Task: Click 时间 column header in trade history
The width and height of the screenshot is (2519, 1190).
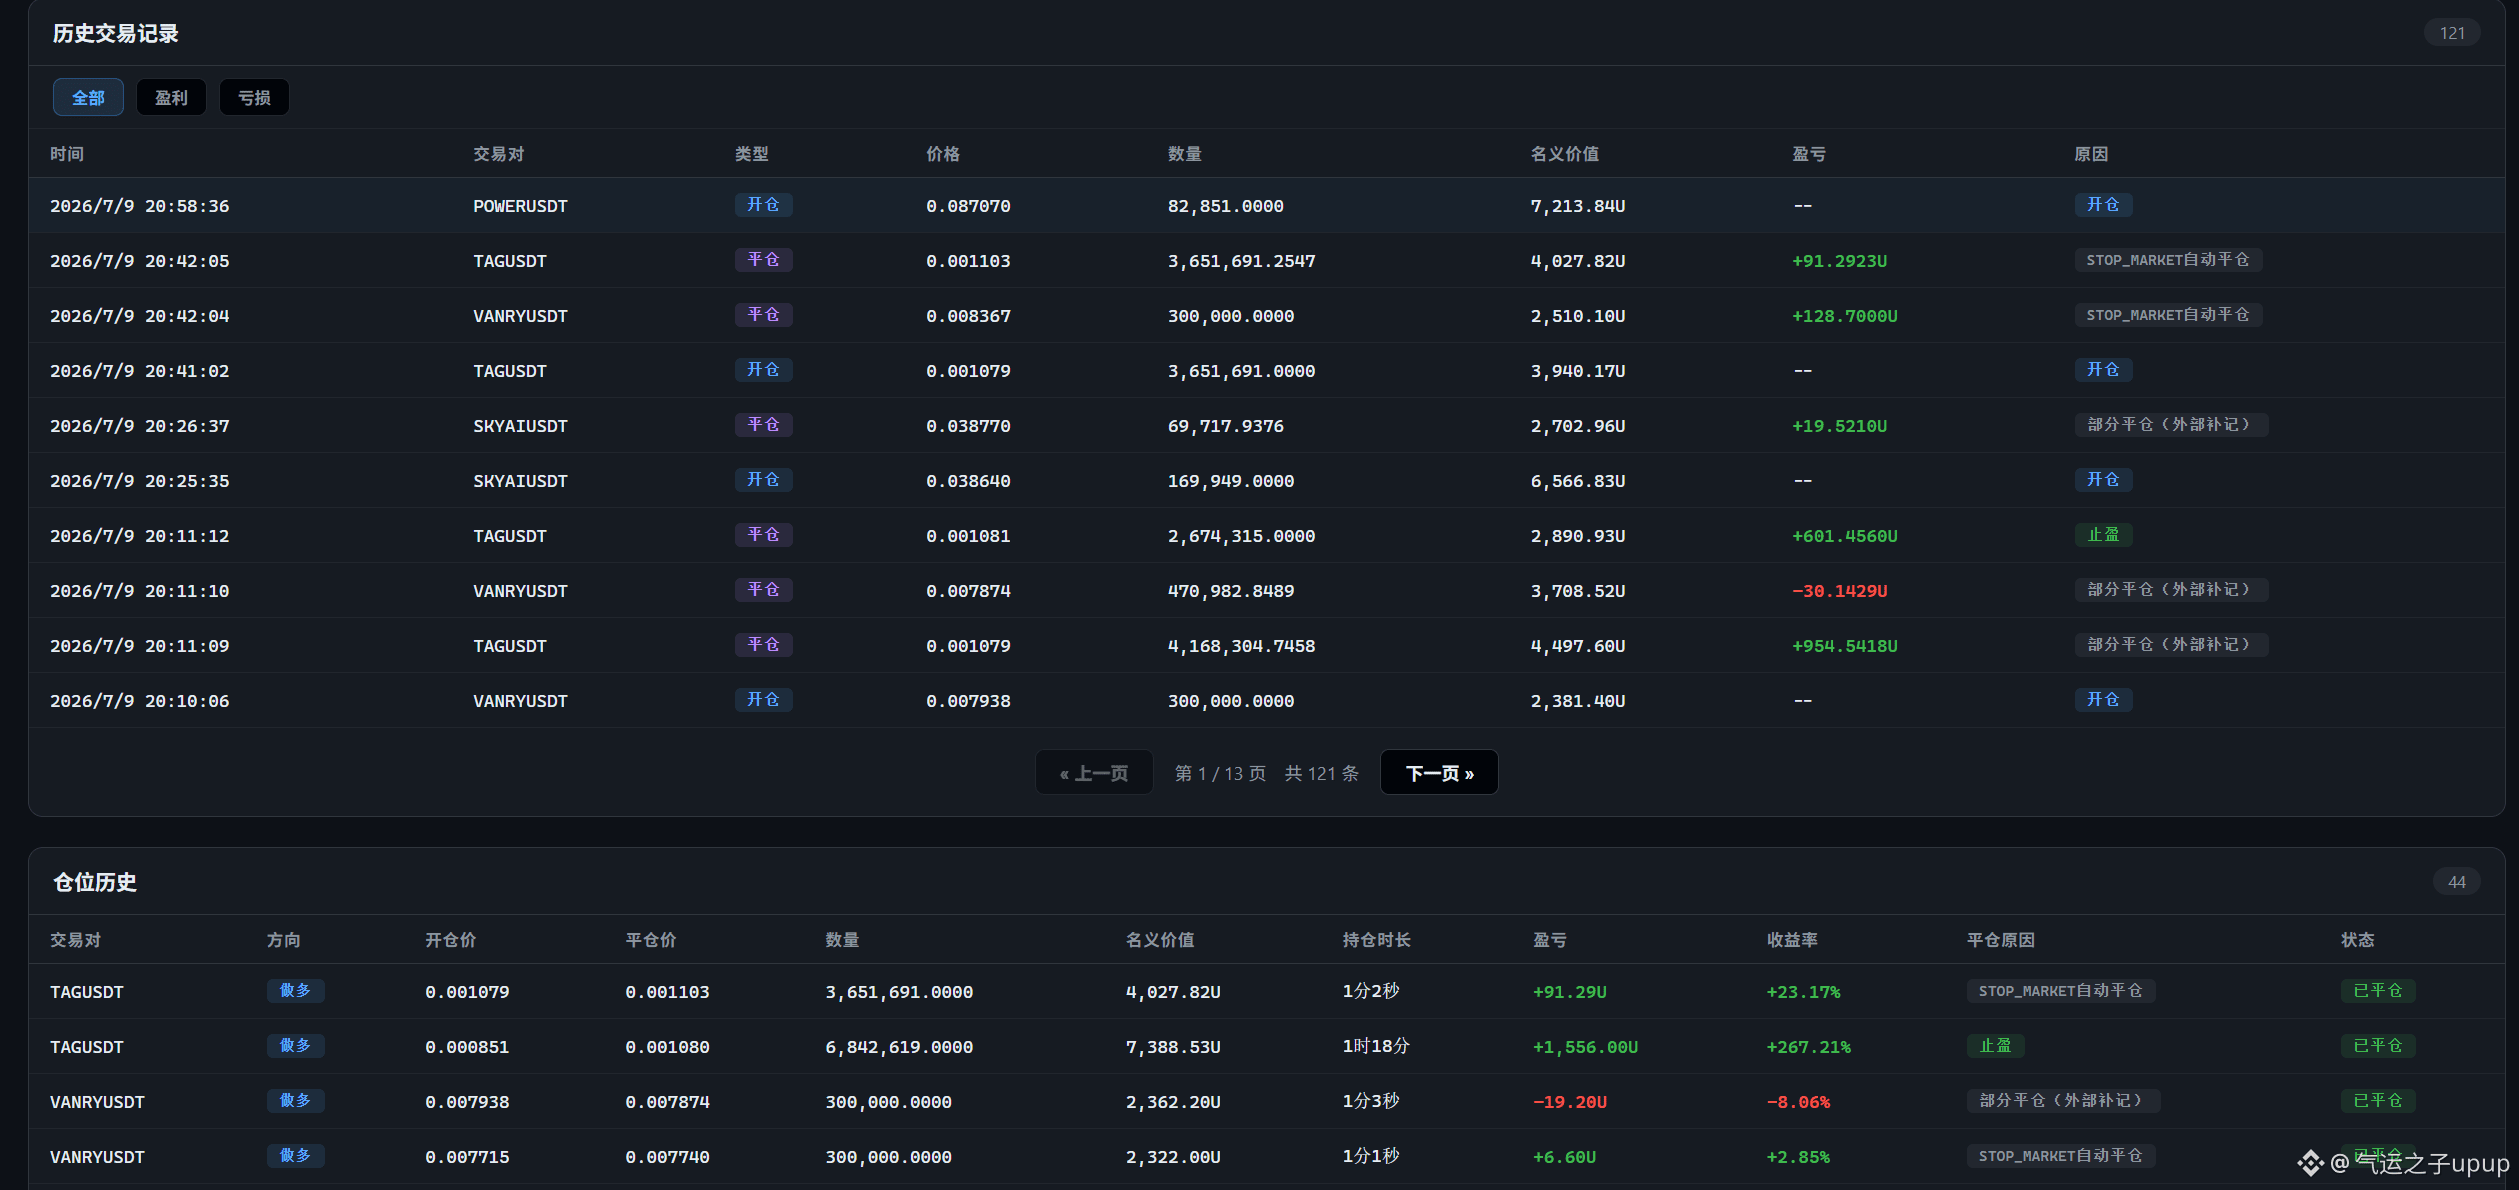Action: click(x=67, y=154)
